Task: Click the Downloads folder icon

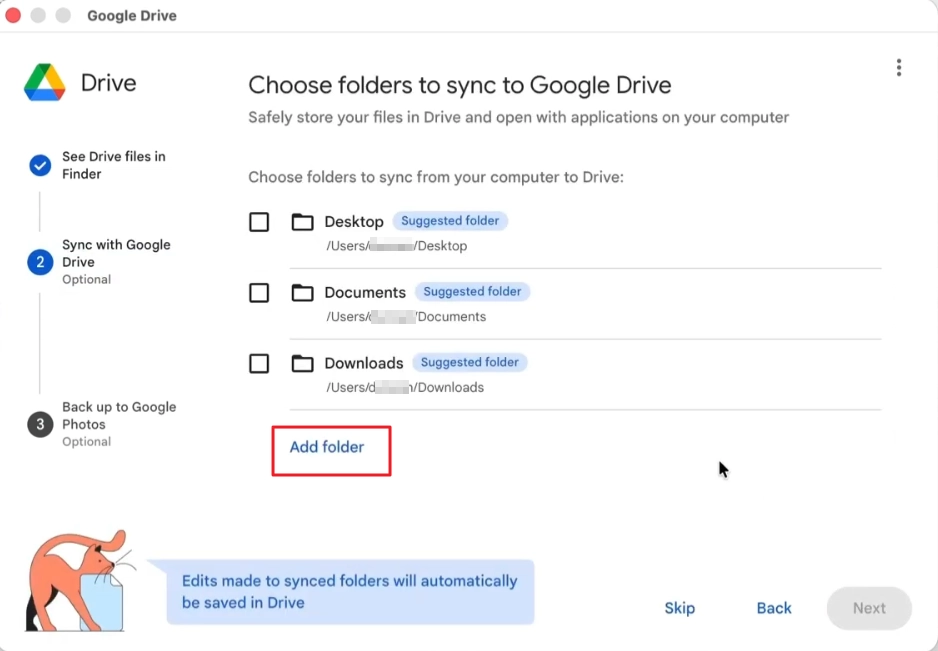Action: click(302, 363)
